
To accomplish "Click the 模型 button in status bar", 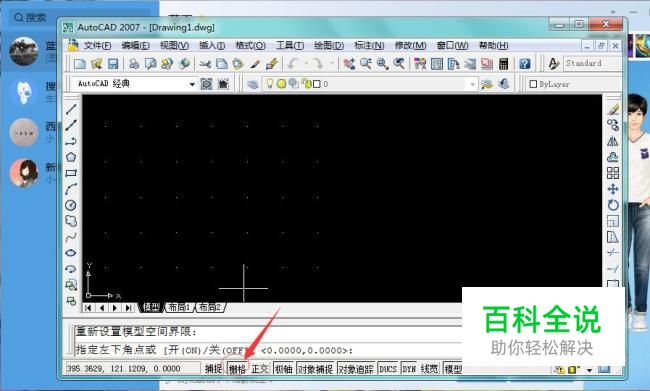I will pos(453,369).
